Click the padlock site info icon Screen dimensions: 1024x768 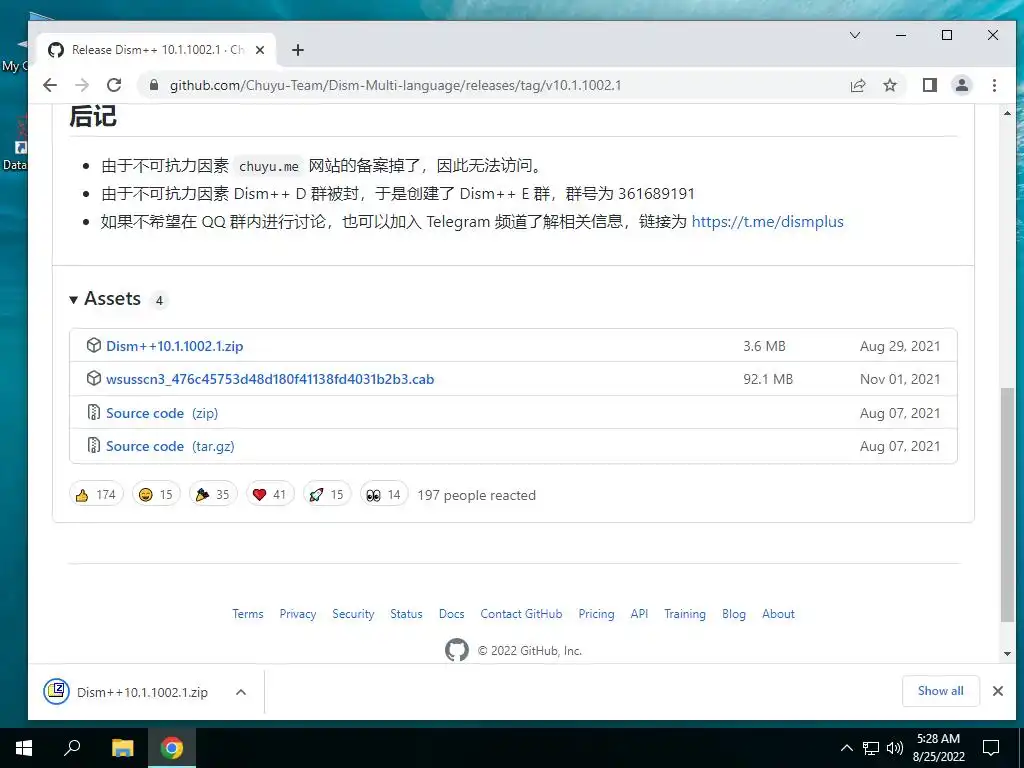pyautogui.click(x=154, y=85)
